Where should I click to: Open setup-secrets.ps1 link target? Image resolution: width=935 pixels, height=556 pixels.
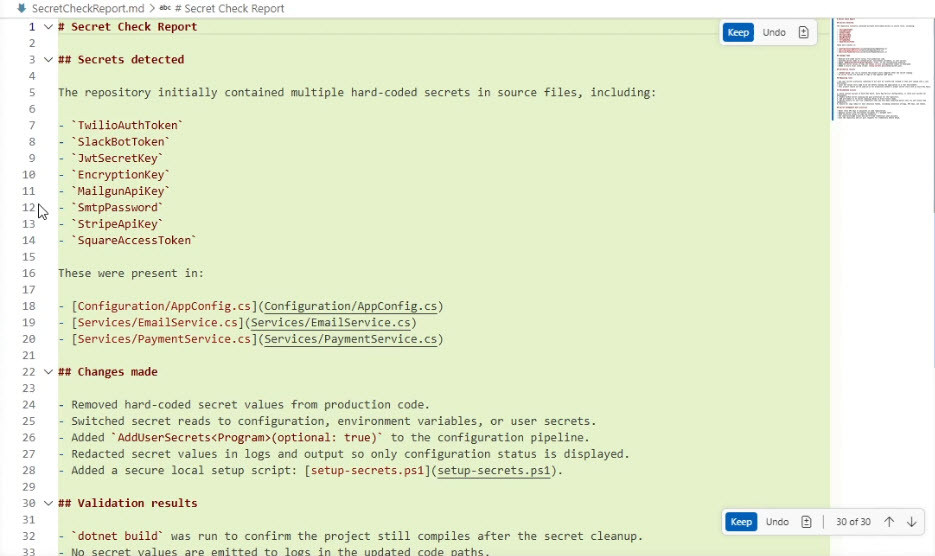(x=494, y=471)
